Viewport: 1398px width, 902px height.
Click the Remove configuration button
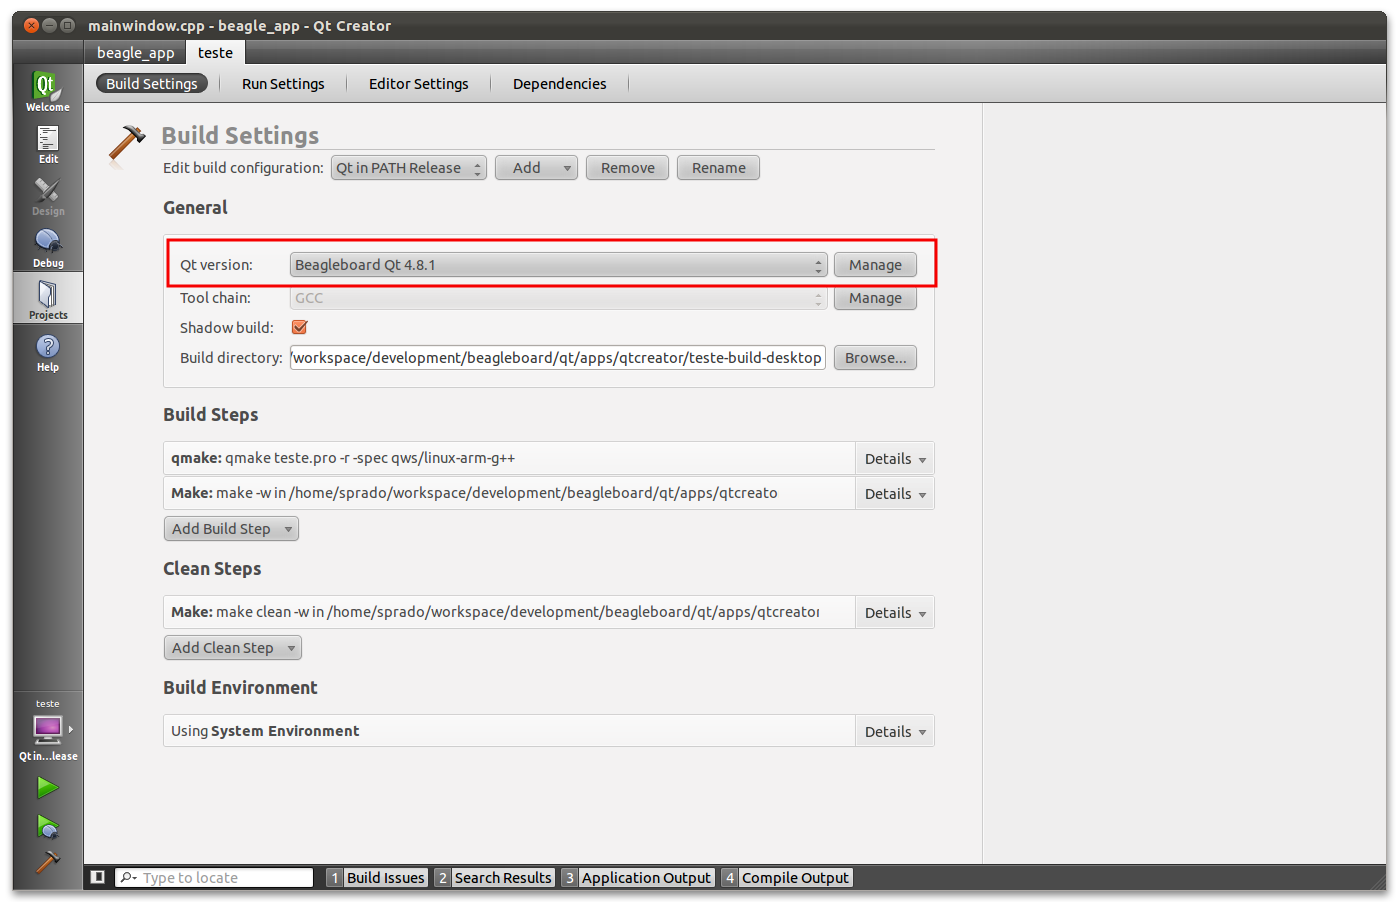(x=628, y=168)
